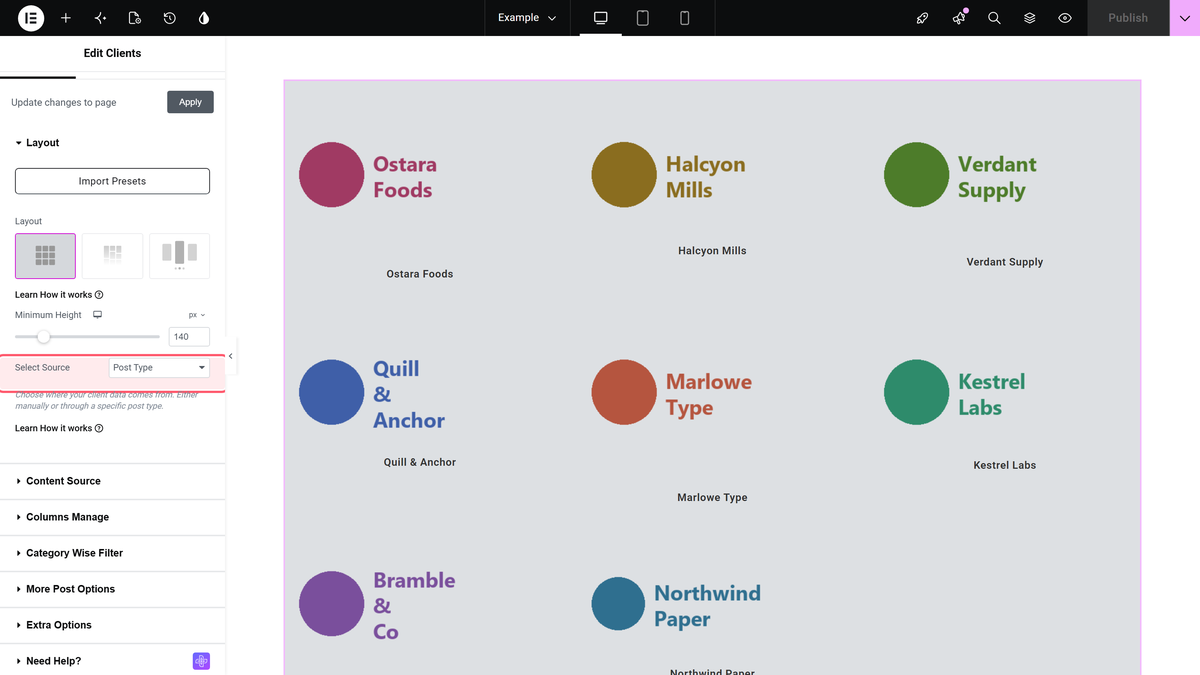Click the Marlowe Type caption text
The height and width of the screenshot is (675, 1200).
click(x=712, y=497)
